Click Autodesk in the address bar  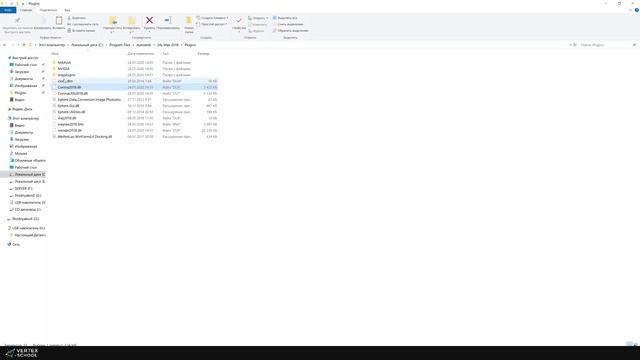click(144, 45)
